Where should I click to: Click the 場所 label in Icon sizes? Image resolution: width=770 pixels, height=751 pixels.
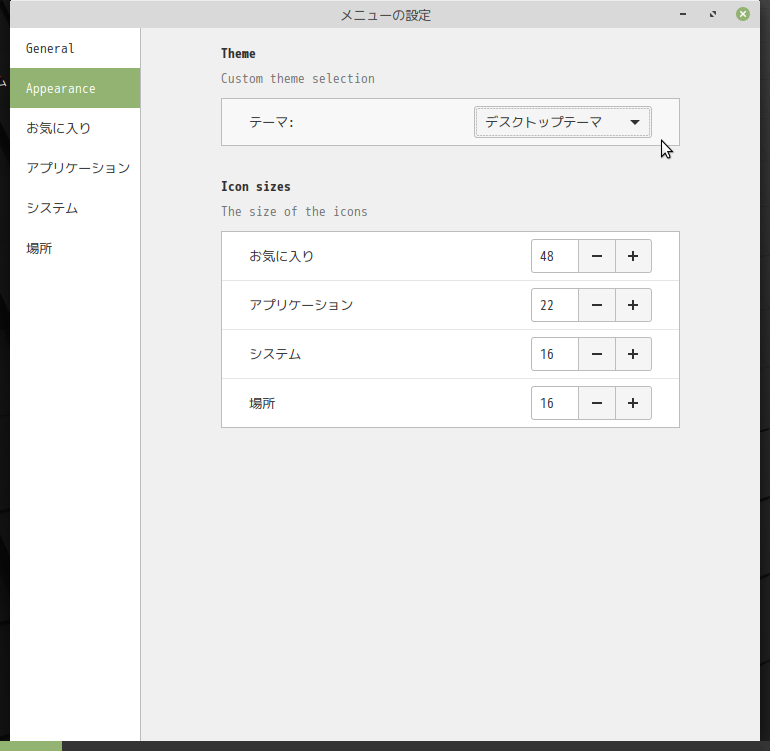[262, 403]
